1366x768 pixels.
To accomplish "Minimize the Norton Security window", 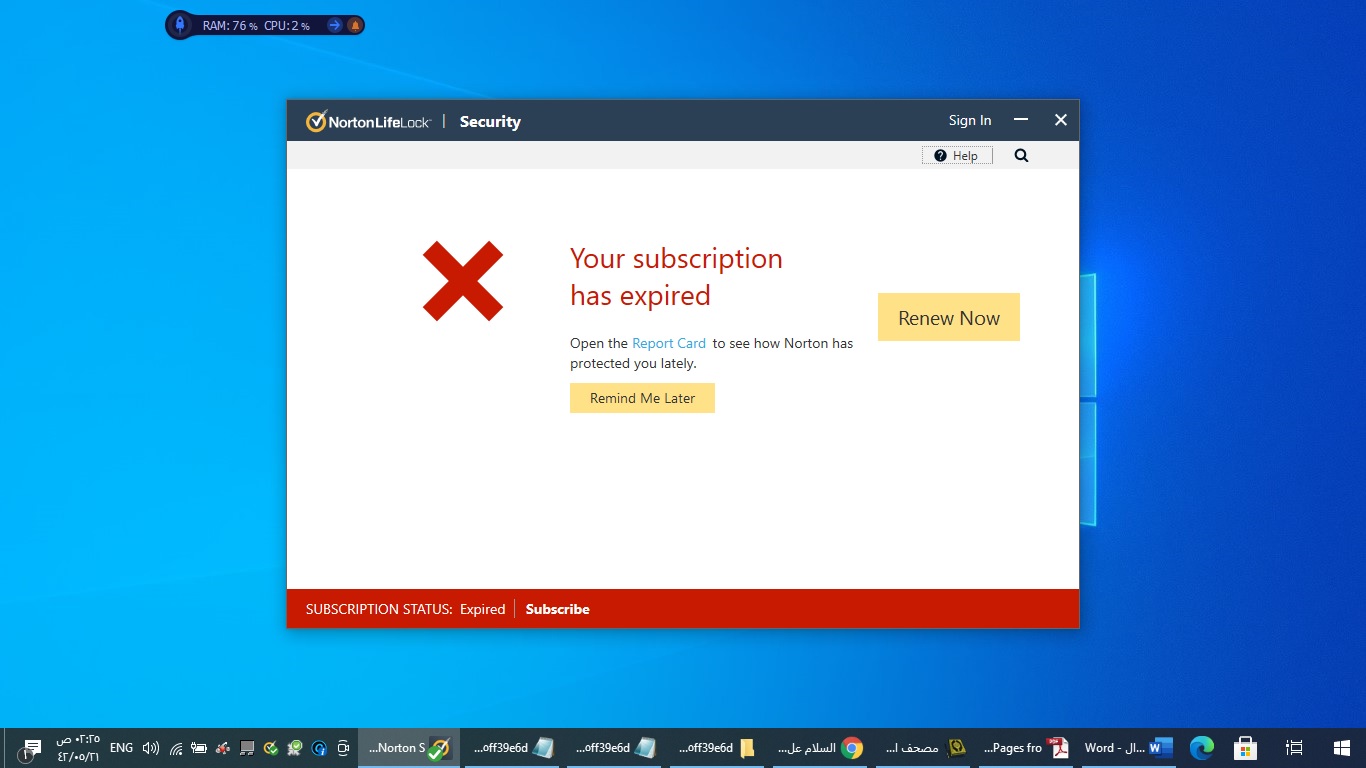I will tap(1021, 120).
